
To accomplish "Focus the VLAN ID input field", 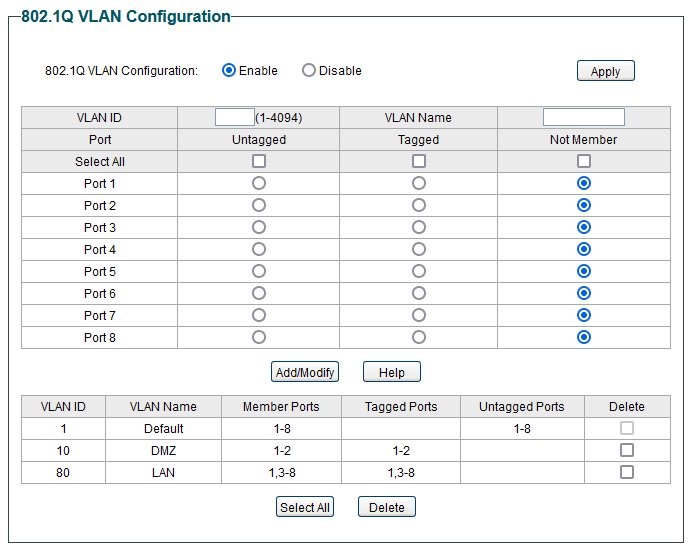I will pyautogui.click(x=234, y=117).
